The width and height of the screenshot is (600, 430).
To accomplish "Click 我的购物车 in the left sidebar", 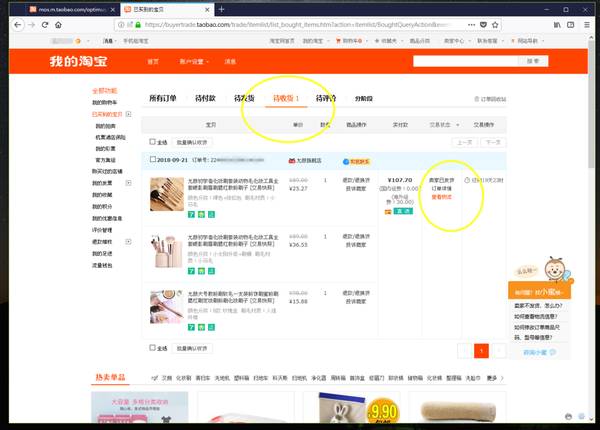I will 104,103.
